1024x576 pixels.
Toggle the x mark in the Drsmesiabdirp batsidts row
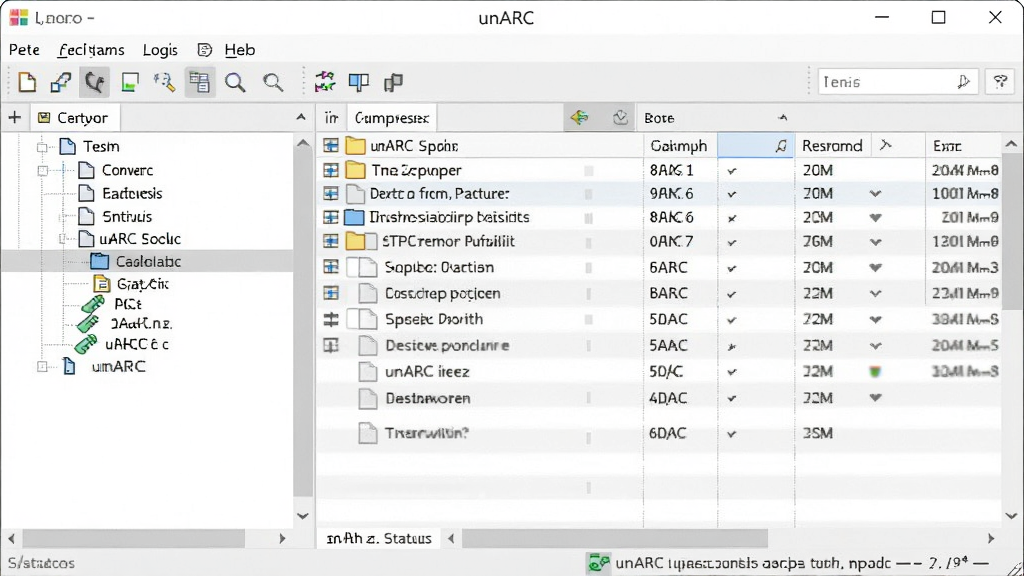pos(732,218)
